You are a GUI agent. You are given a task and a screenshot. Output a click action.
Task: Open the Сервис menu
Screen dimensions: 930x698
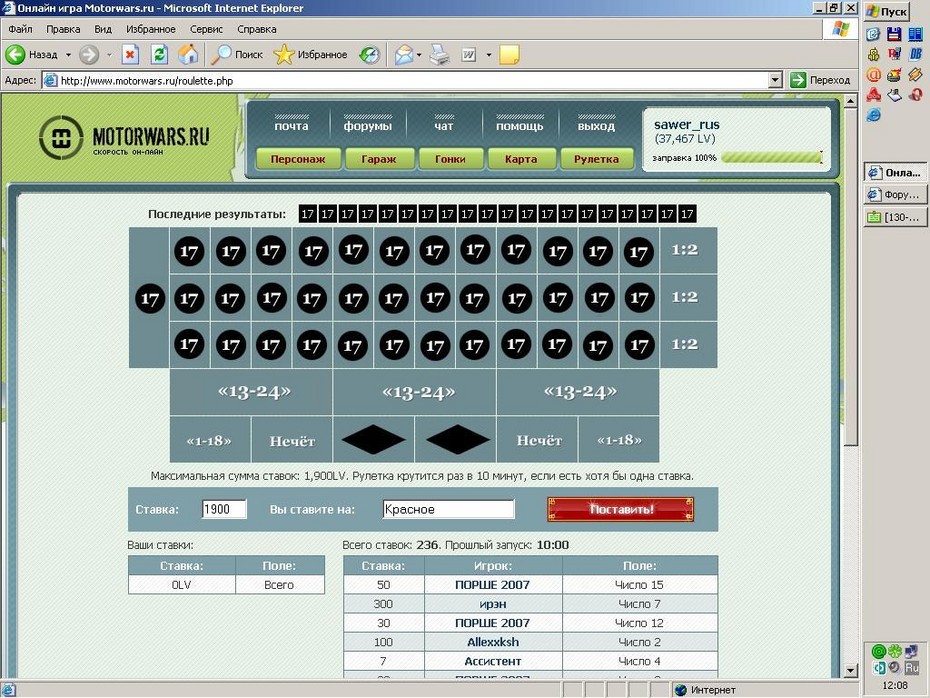[206, 29]
